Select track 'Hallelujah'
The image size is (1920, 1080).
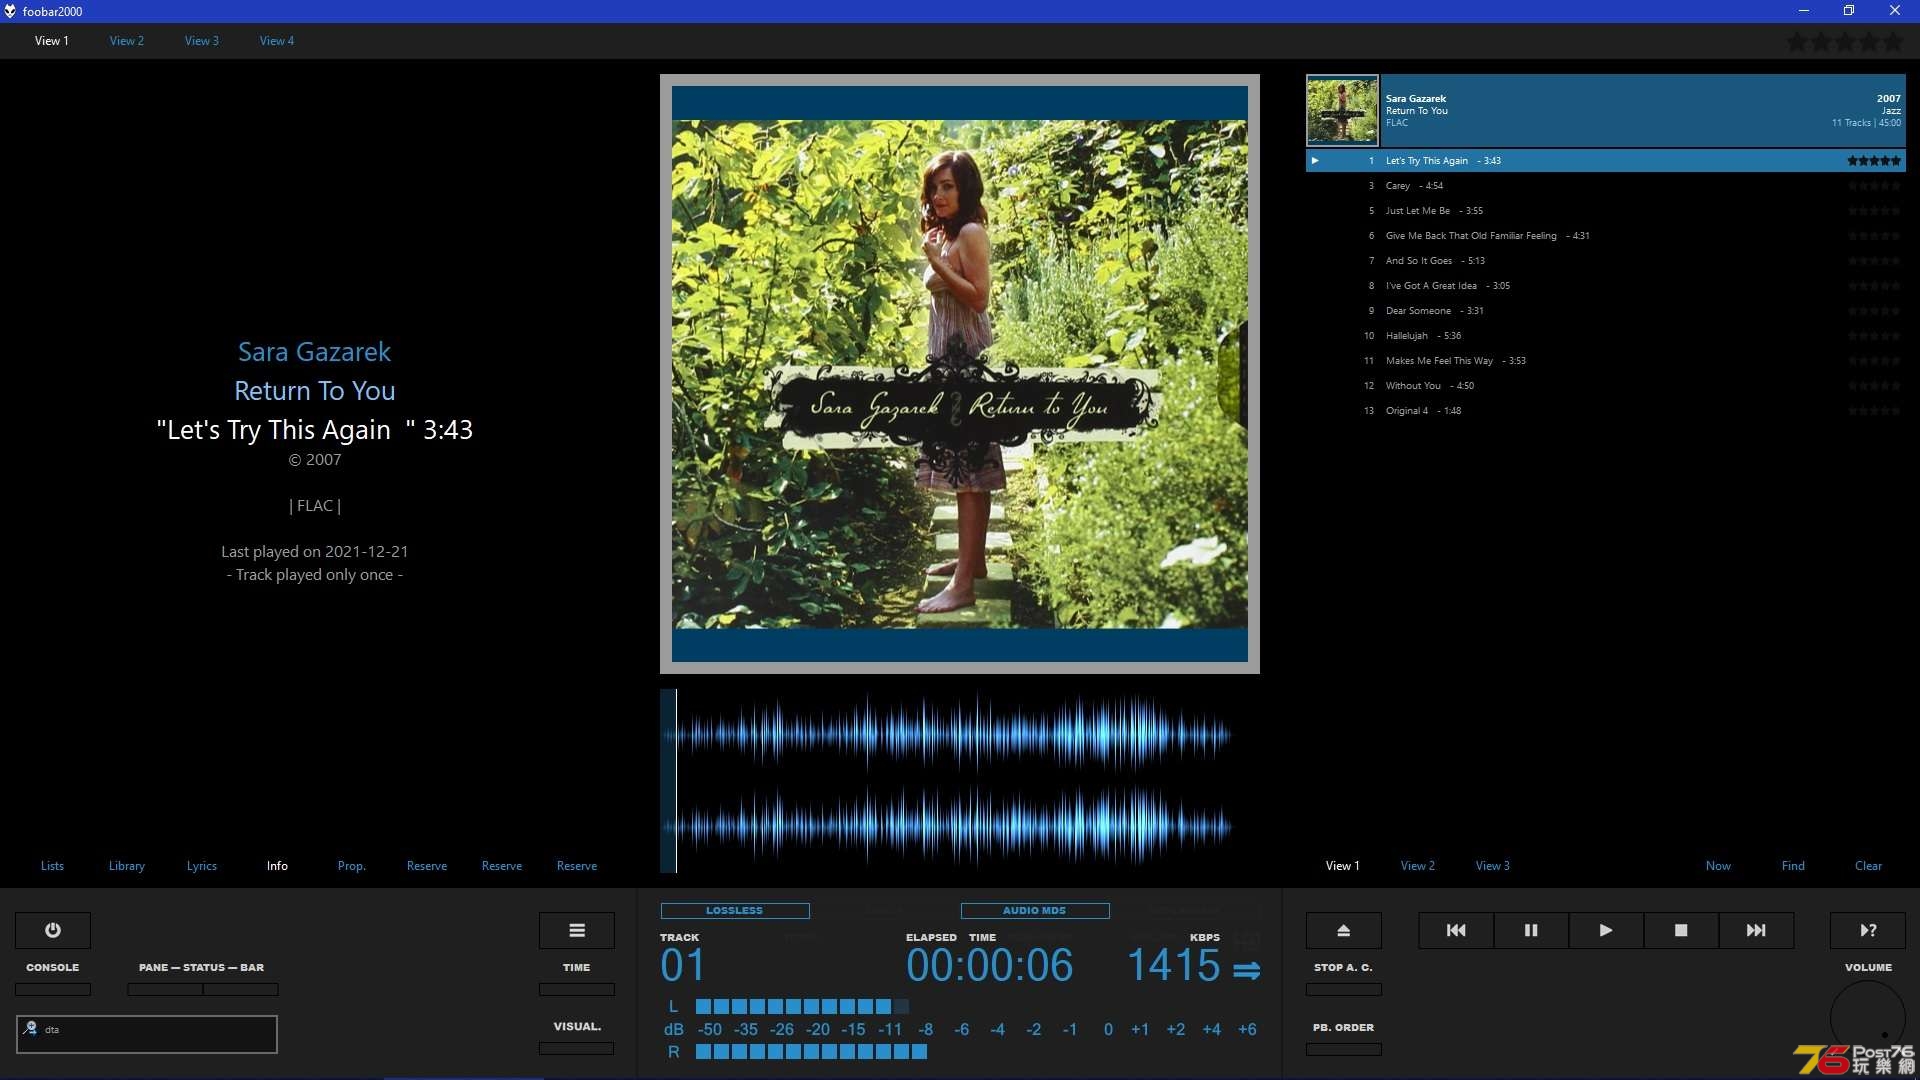coord(1606,336)
